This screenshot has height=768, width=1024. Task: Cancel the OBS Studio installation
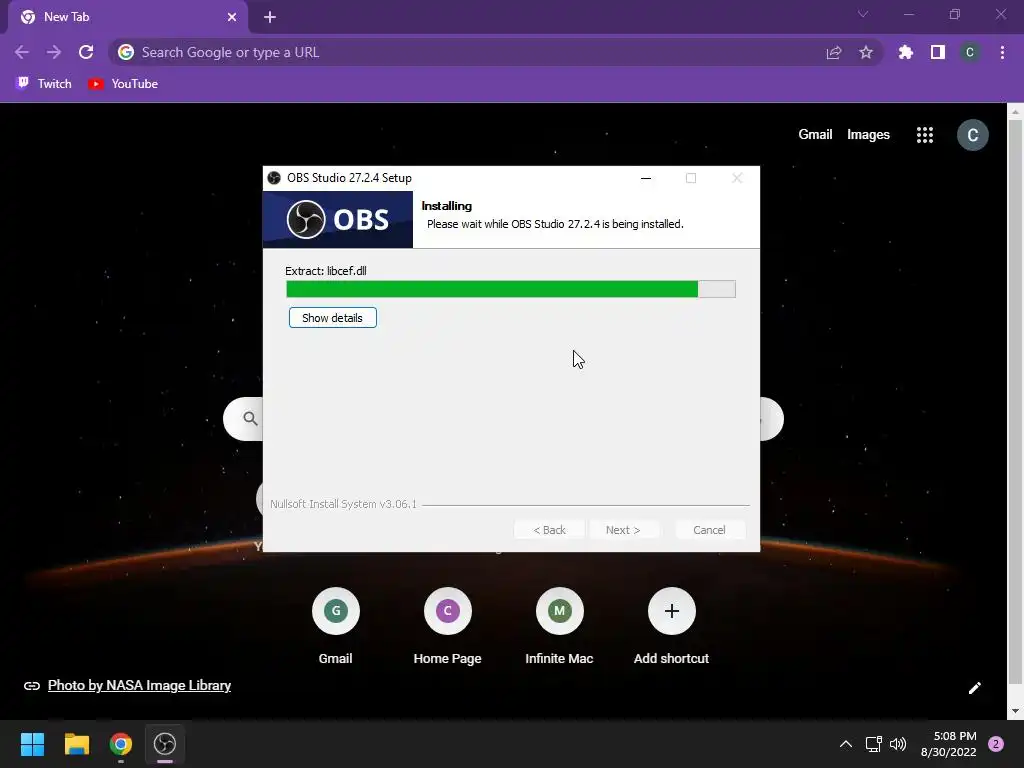tap(709, 530)
